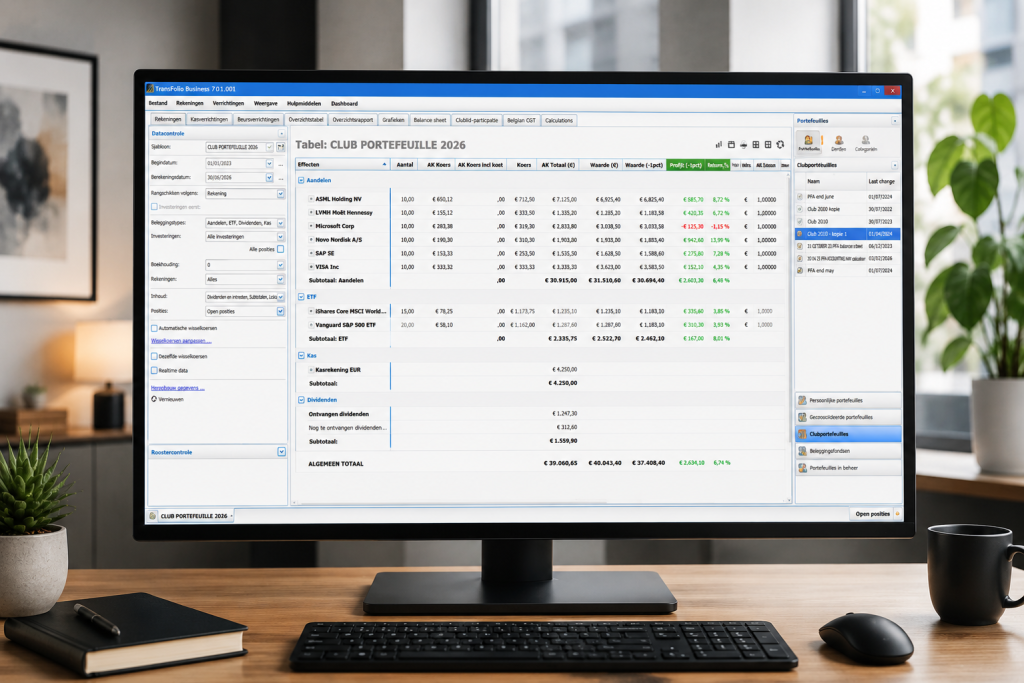Screen dimensions: 1024x683
Task: Click the Wisselkoersen aanpassen link
Action: [x=181, y=341]
